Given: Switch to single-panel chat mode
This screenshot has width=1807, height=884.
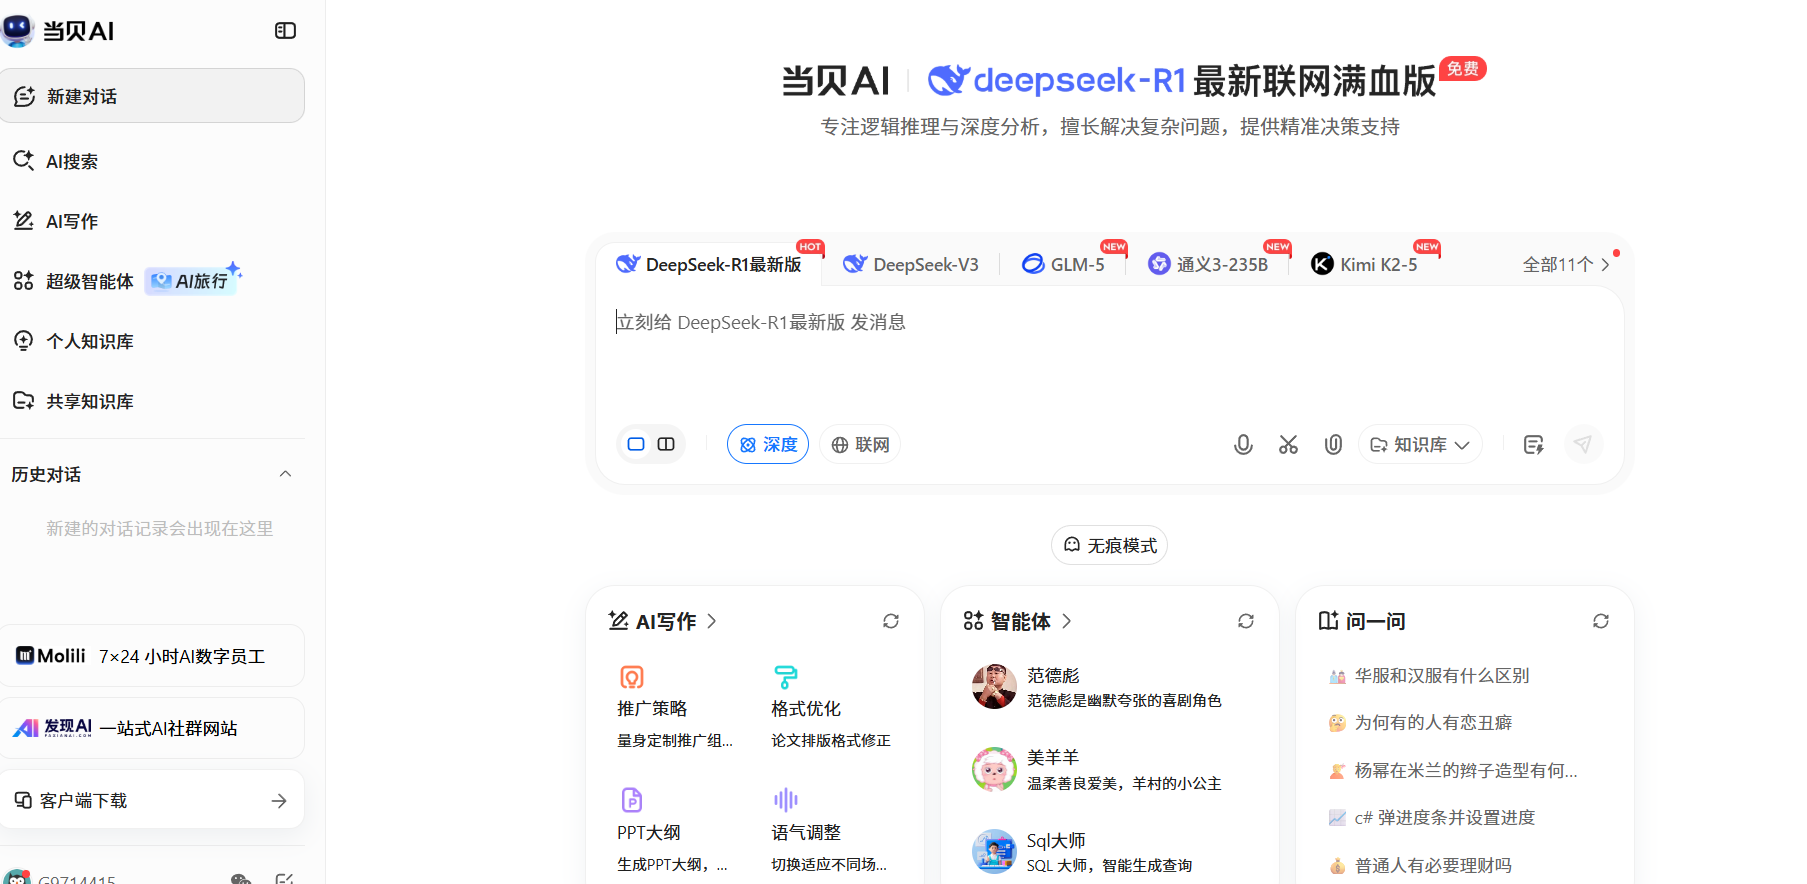Looking at the screenshot, I should (636, 444).
